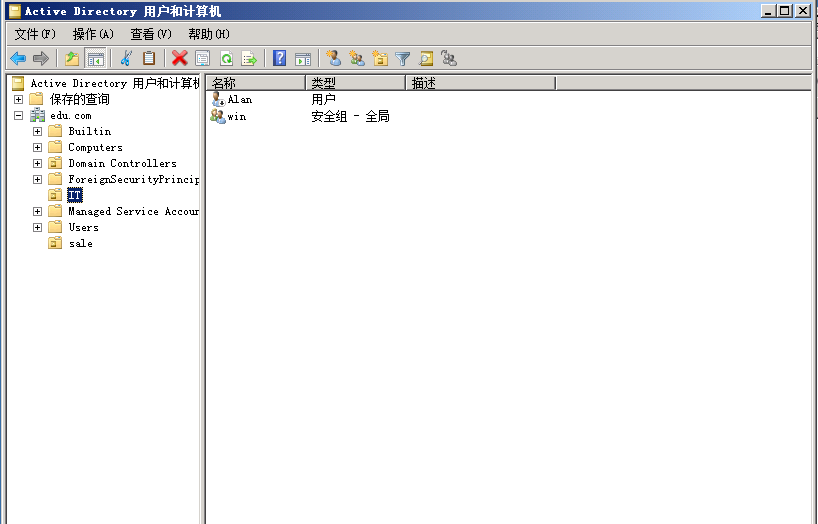Open the 操作(A) menu
Viewport: 818px width, 524px height.
pyautogui.click(x=93, y=34)
